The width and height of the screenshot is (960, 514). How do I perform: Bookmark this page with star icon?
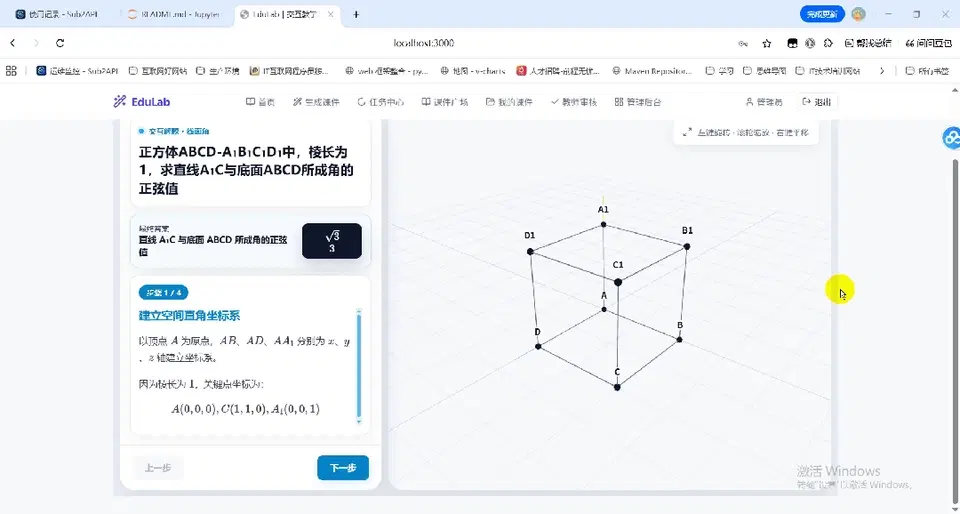click(x=767, y=43)
